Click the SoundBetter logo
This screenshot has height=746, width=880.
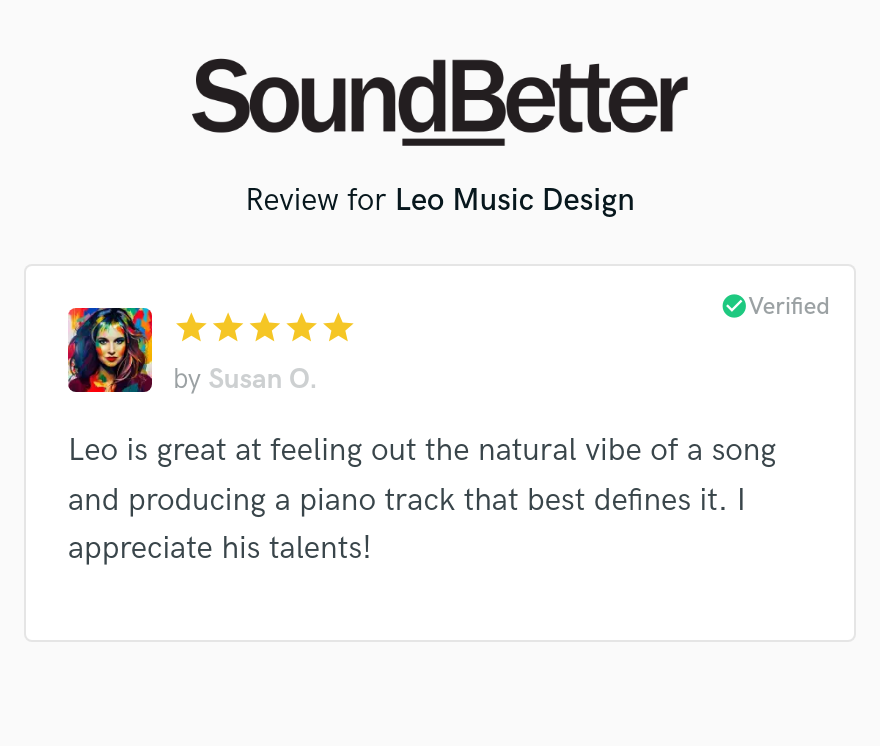[x=439, y=101]
